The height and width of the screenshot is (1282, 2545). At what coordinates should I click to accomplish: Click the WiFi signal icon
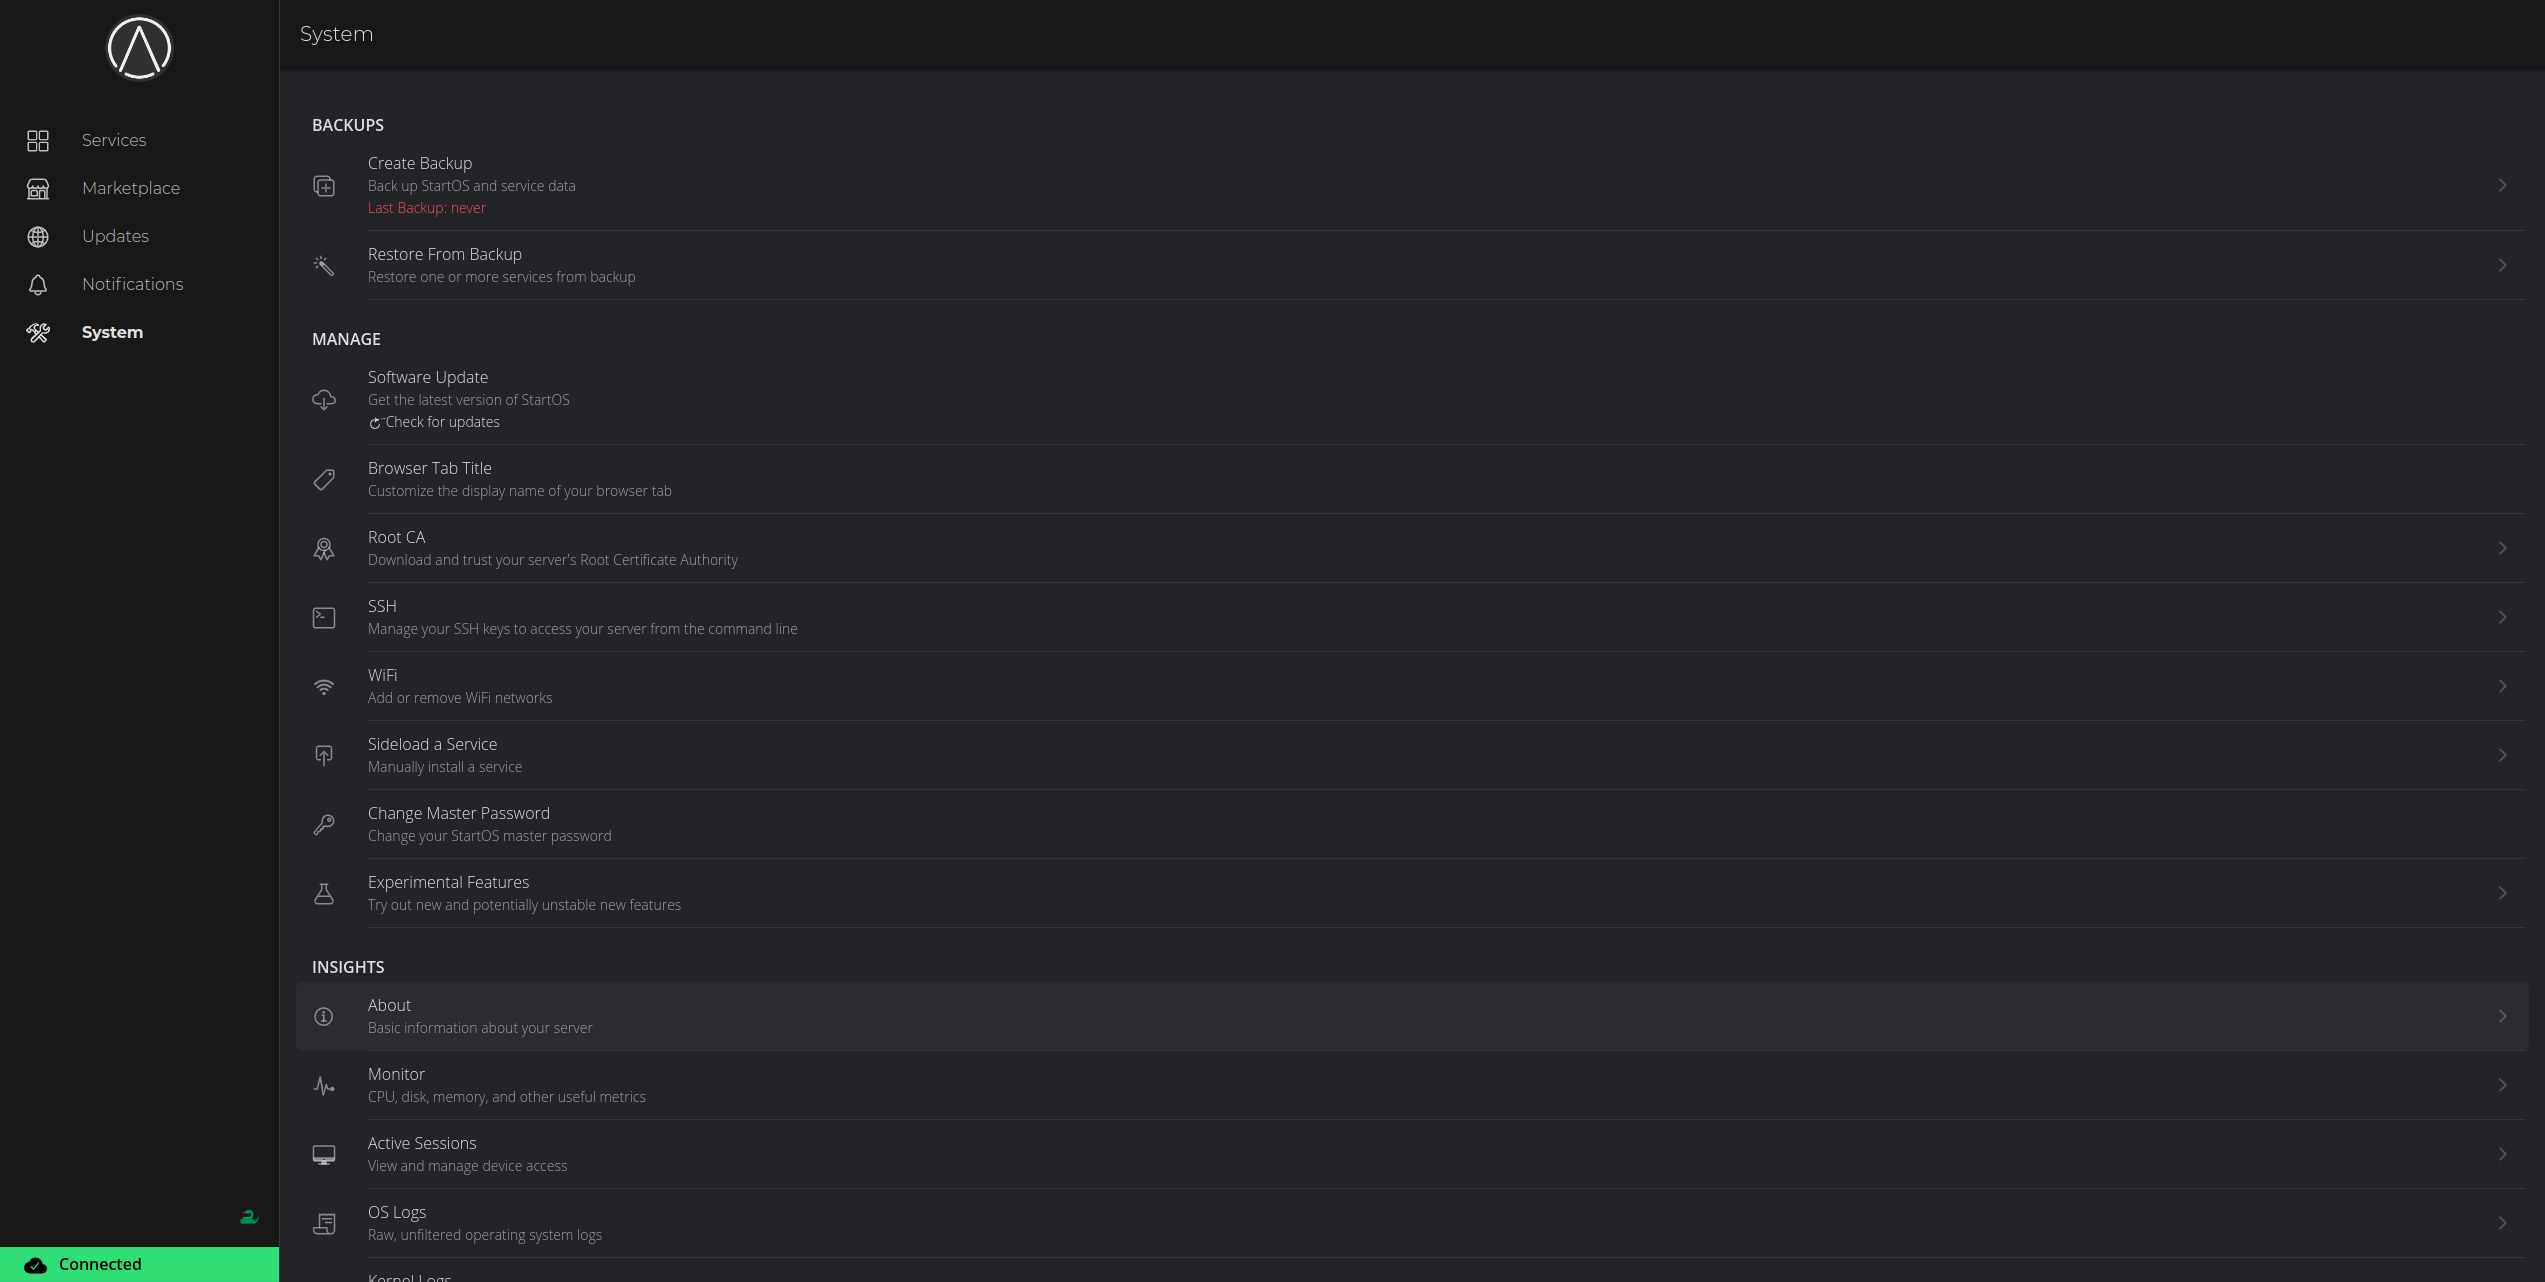click(x=324, y=686)
